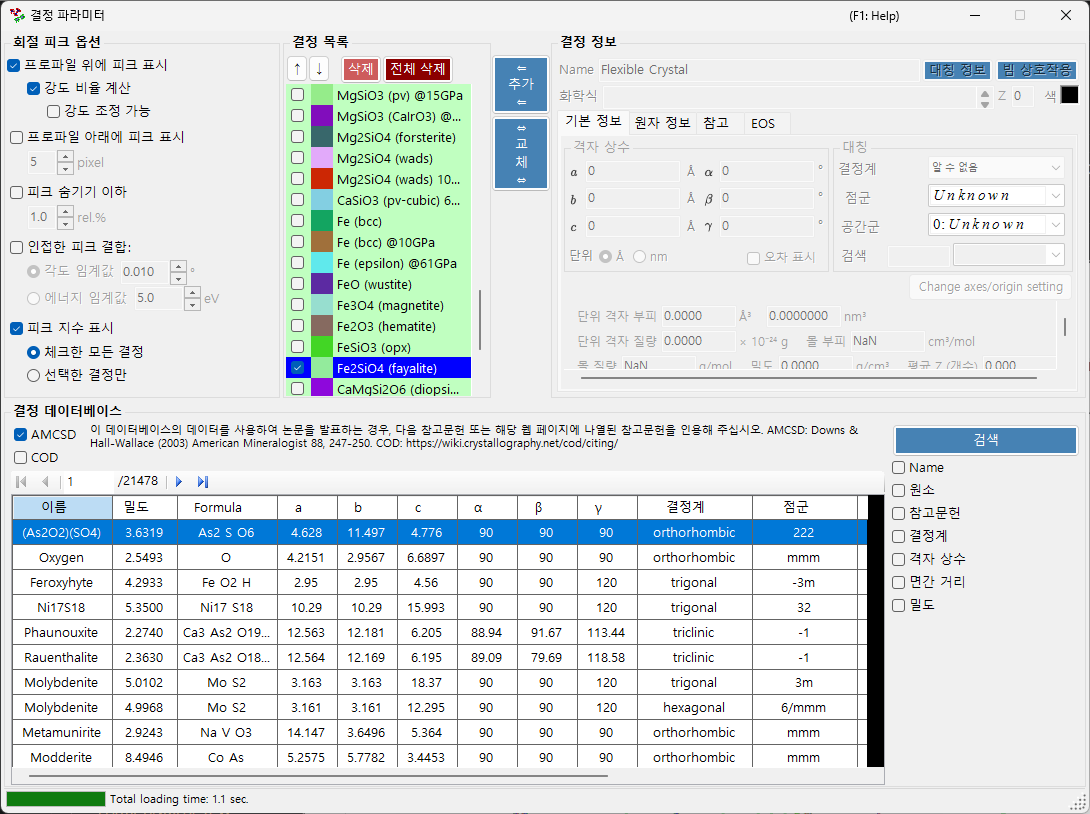Select the Feroxyhyte table row
The height and width of the screenshot is (814, 1090).
(x=440, y=583)
